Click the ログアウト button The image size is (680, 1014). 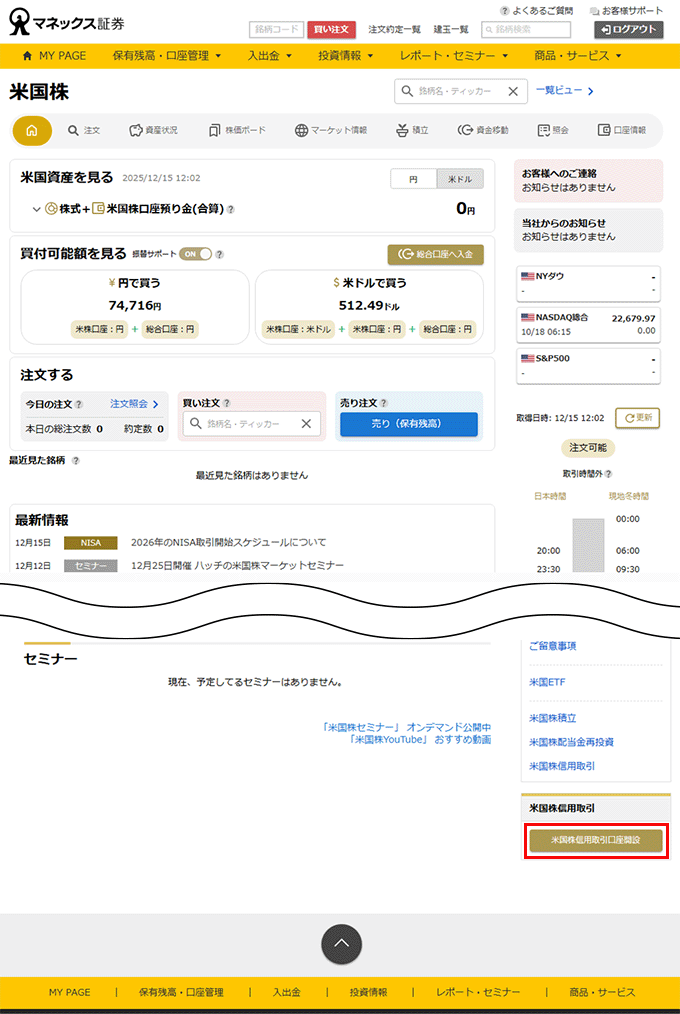pyautogui.click(x=629, y=30)
